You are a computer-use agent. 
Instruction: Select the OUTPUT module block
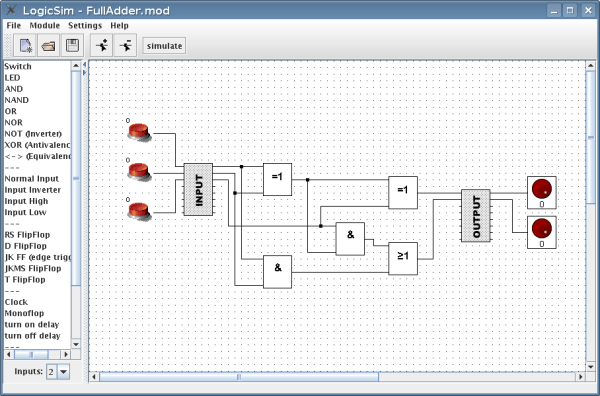click(x=476, y=216)
